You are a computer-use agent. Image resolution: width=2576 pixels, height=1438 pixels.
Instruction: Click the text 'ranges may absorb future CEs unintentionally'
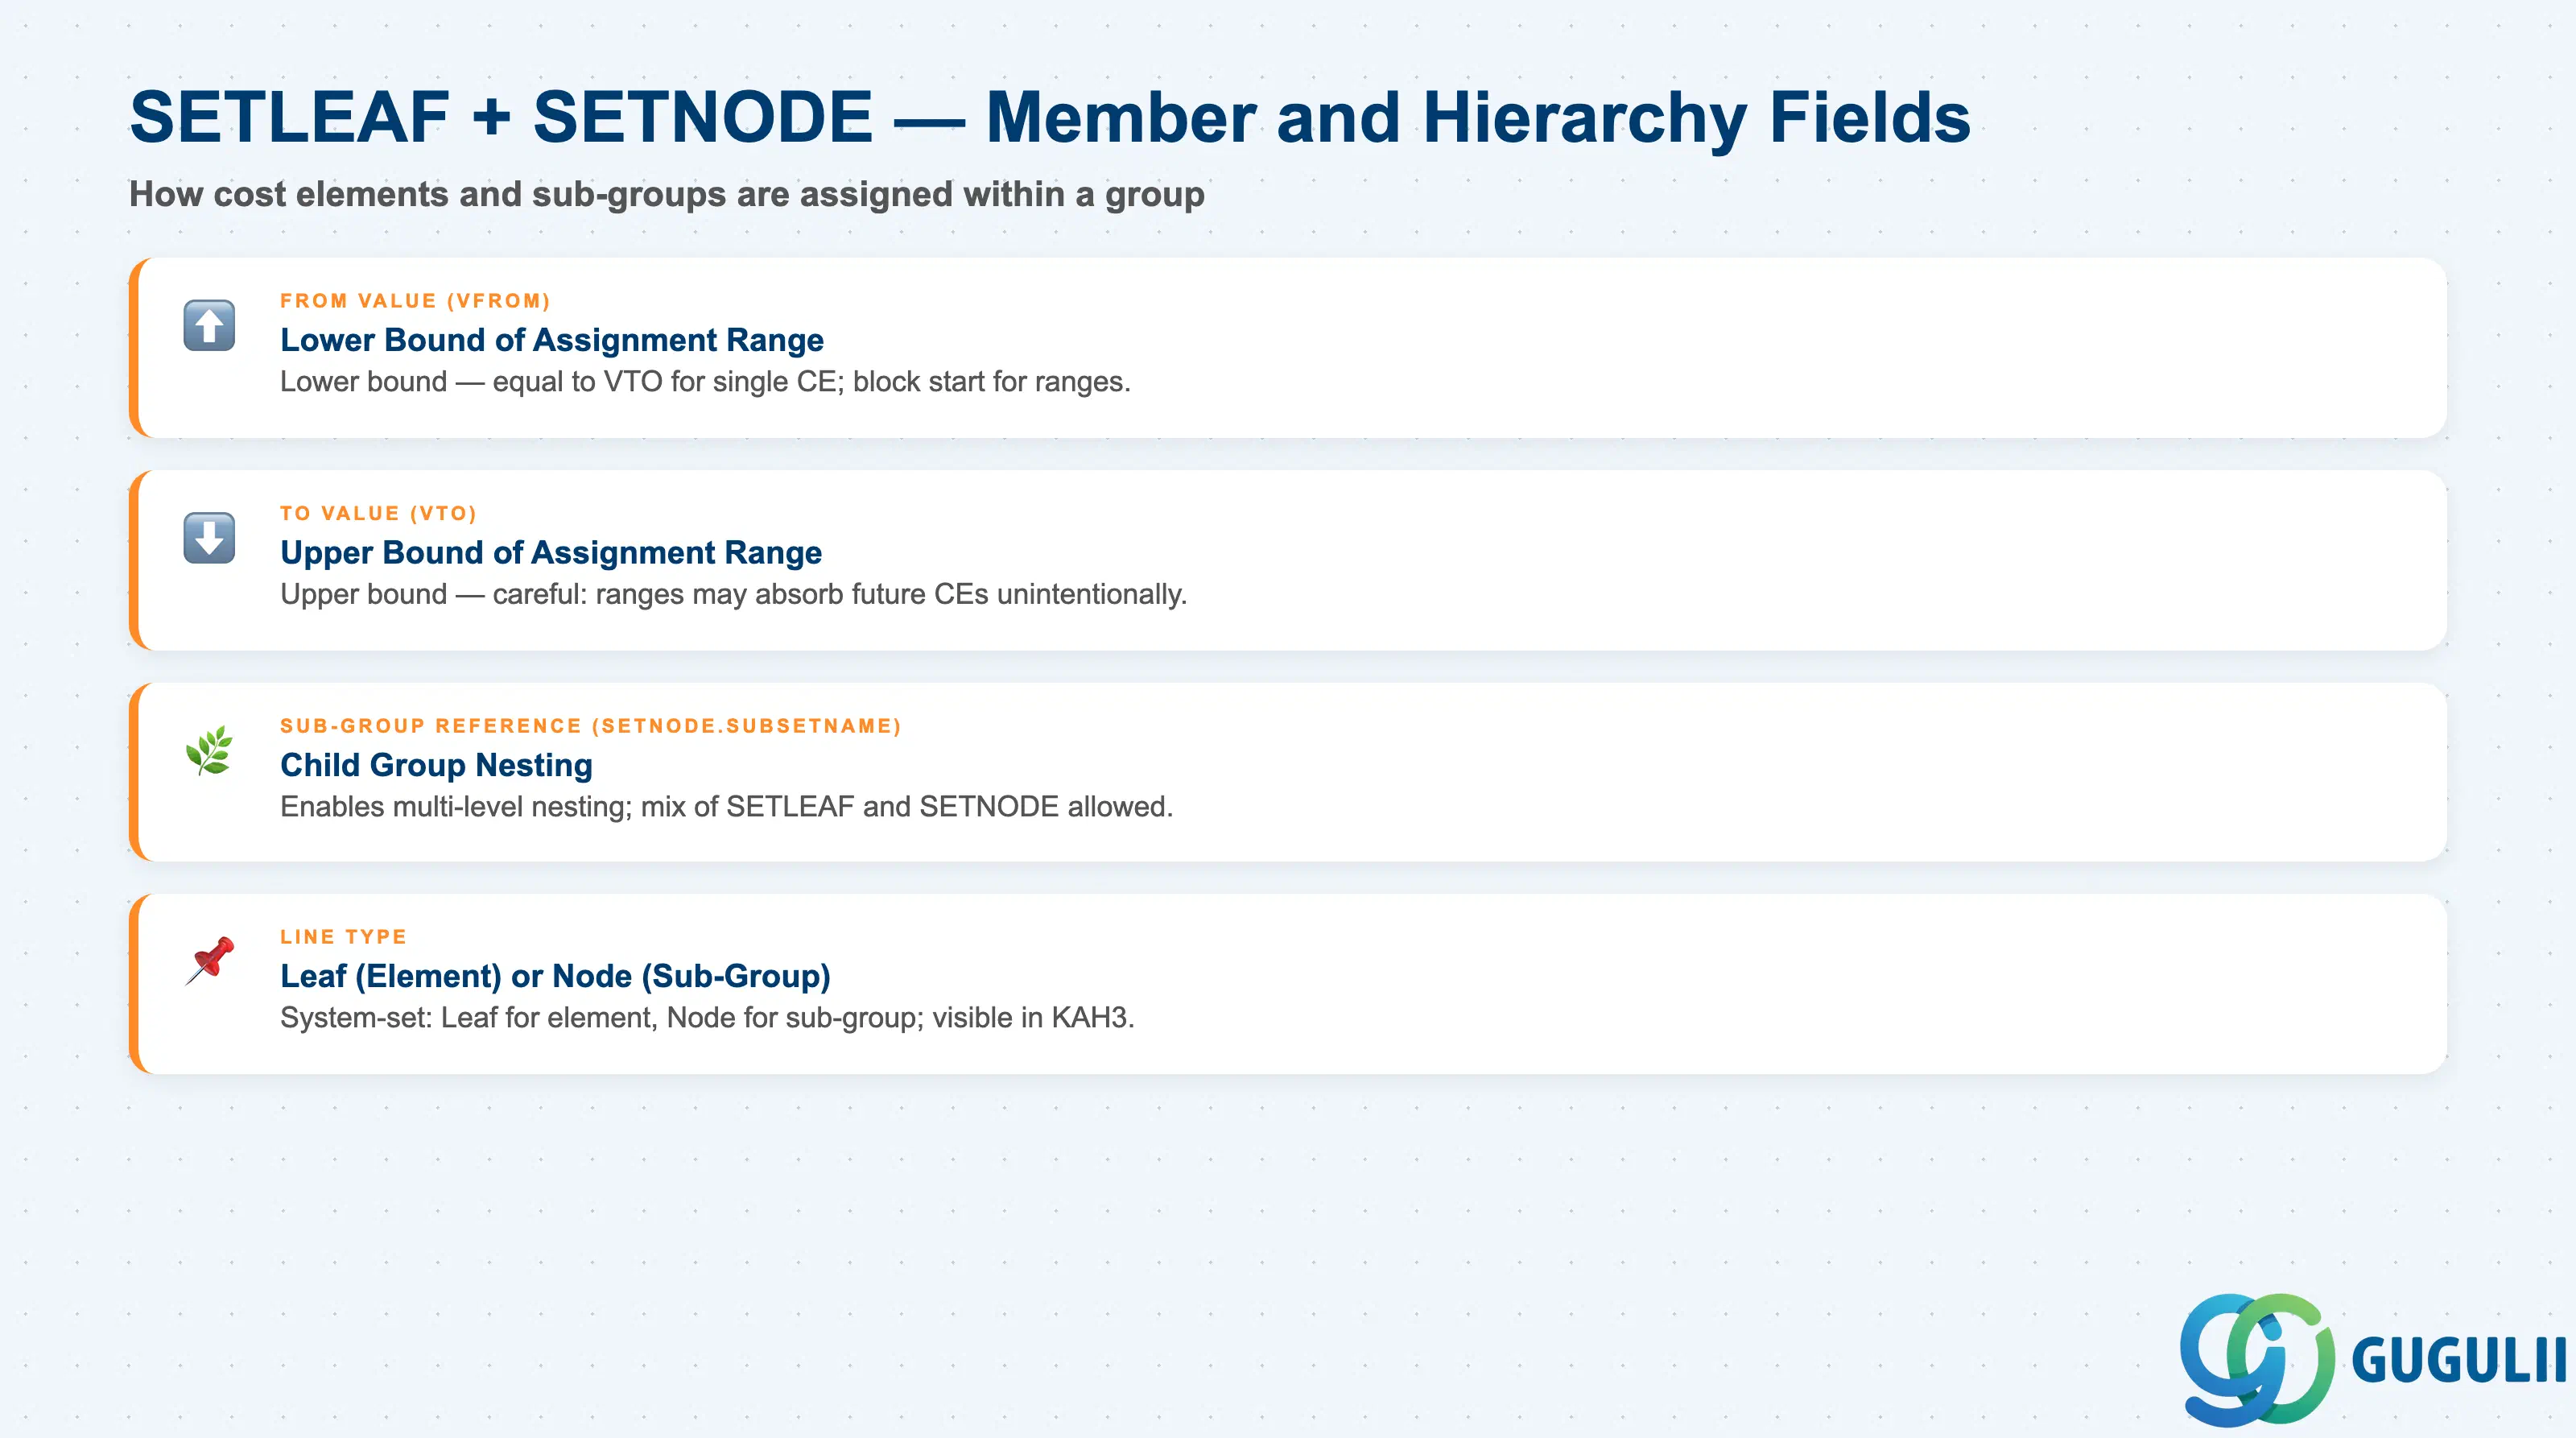[887, 594]
